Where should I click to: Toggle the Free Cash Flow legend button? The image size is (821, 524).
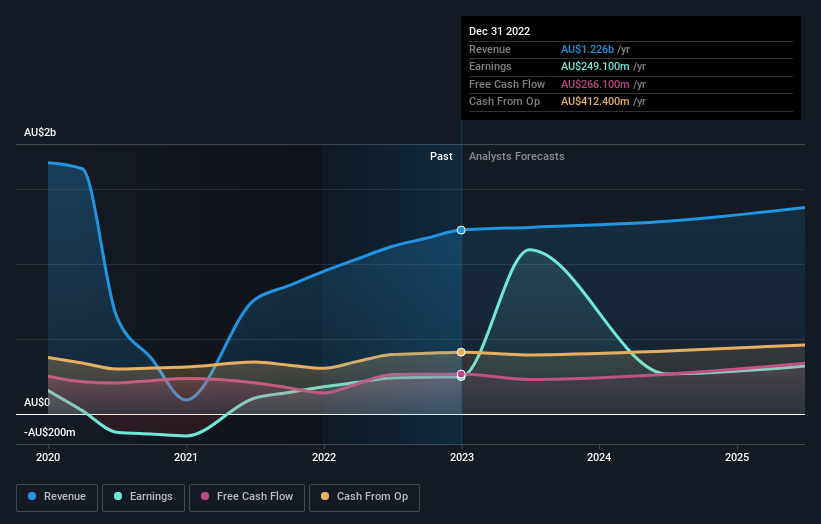247,497
